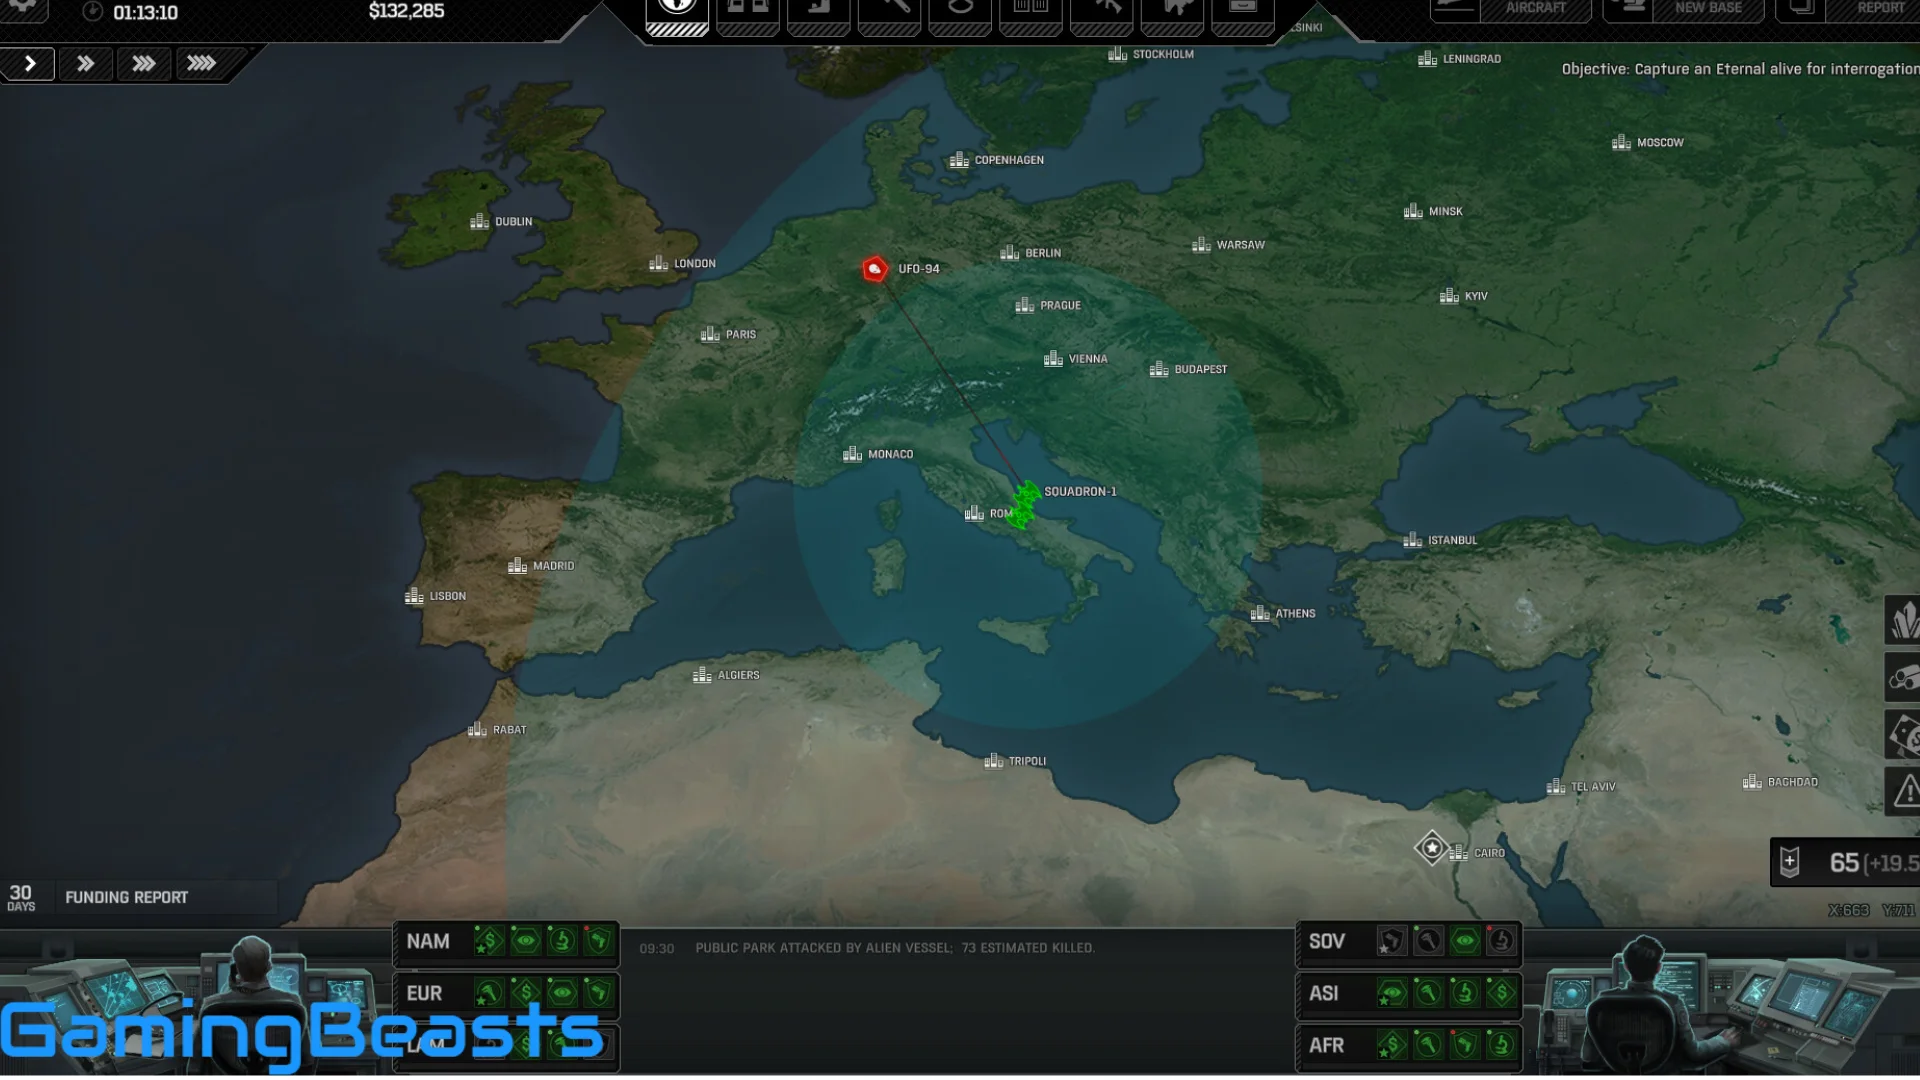Click the funds amount $132,285

[x=407, y=11]
